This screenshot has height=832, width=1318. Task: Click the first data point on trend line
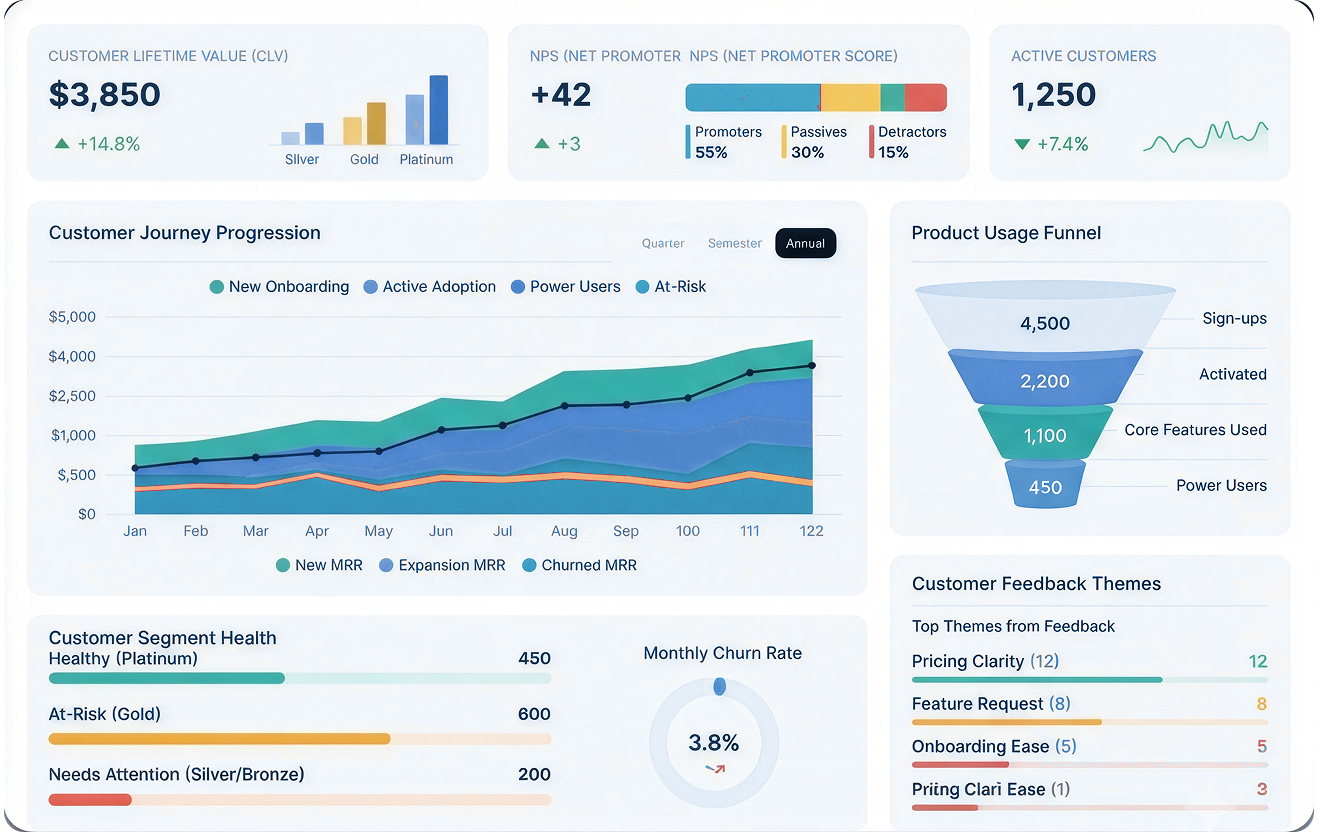[135, 468]
